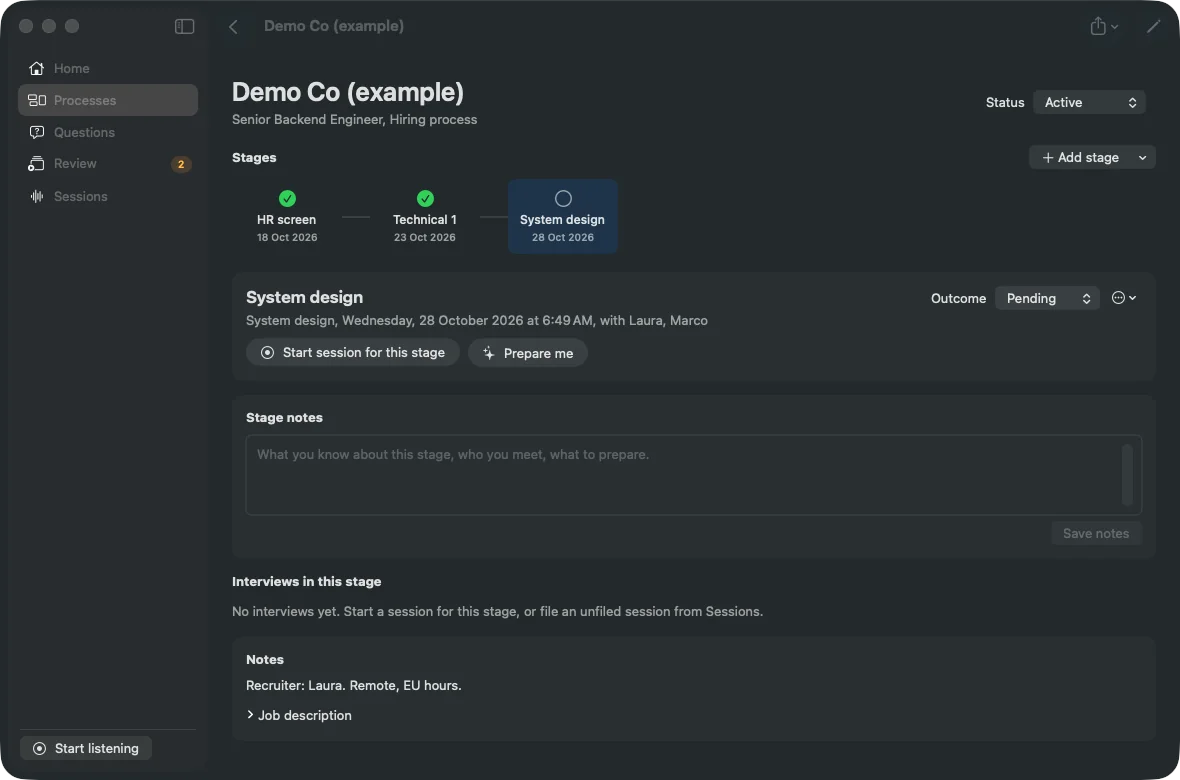Click the Technical 1 green checkmark
Image resolution: width=1180 pixels, height=780 pixels.
(425, 198)
